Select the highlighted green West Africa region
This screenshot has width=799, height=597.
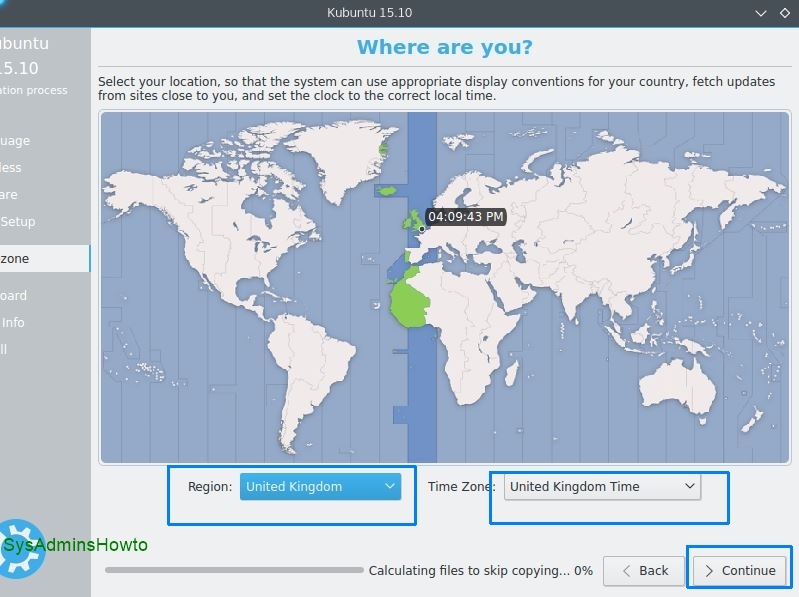[x=408, y=303]
